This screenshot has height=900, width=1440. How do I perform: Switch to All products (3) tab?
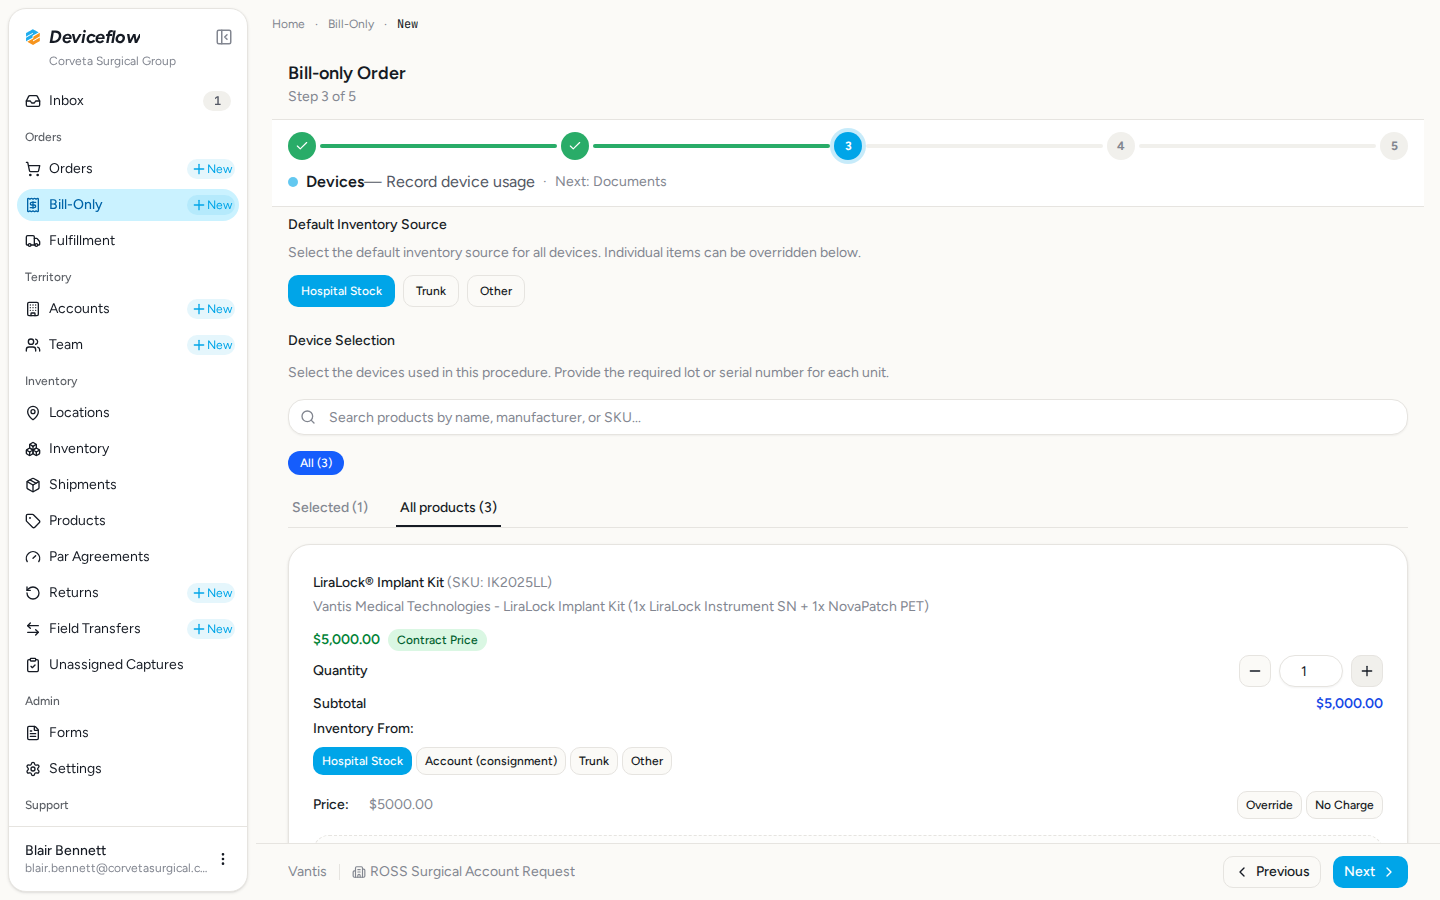click(x=448, y=508)
